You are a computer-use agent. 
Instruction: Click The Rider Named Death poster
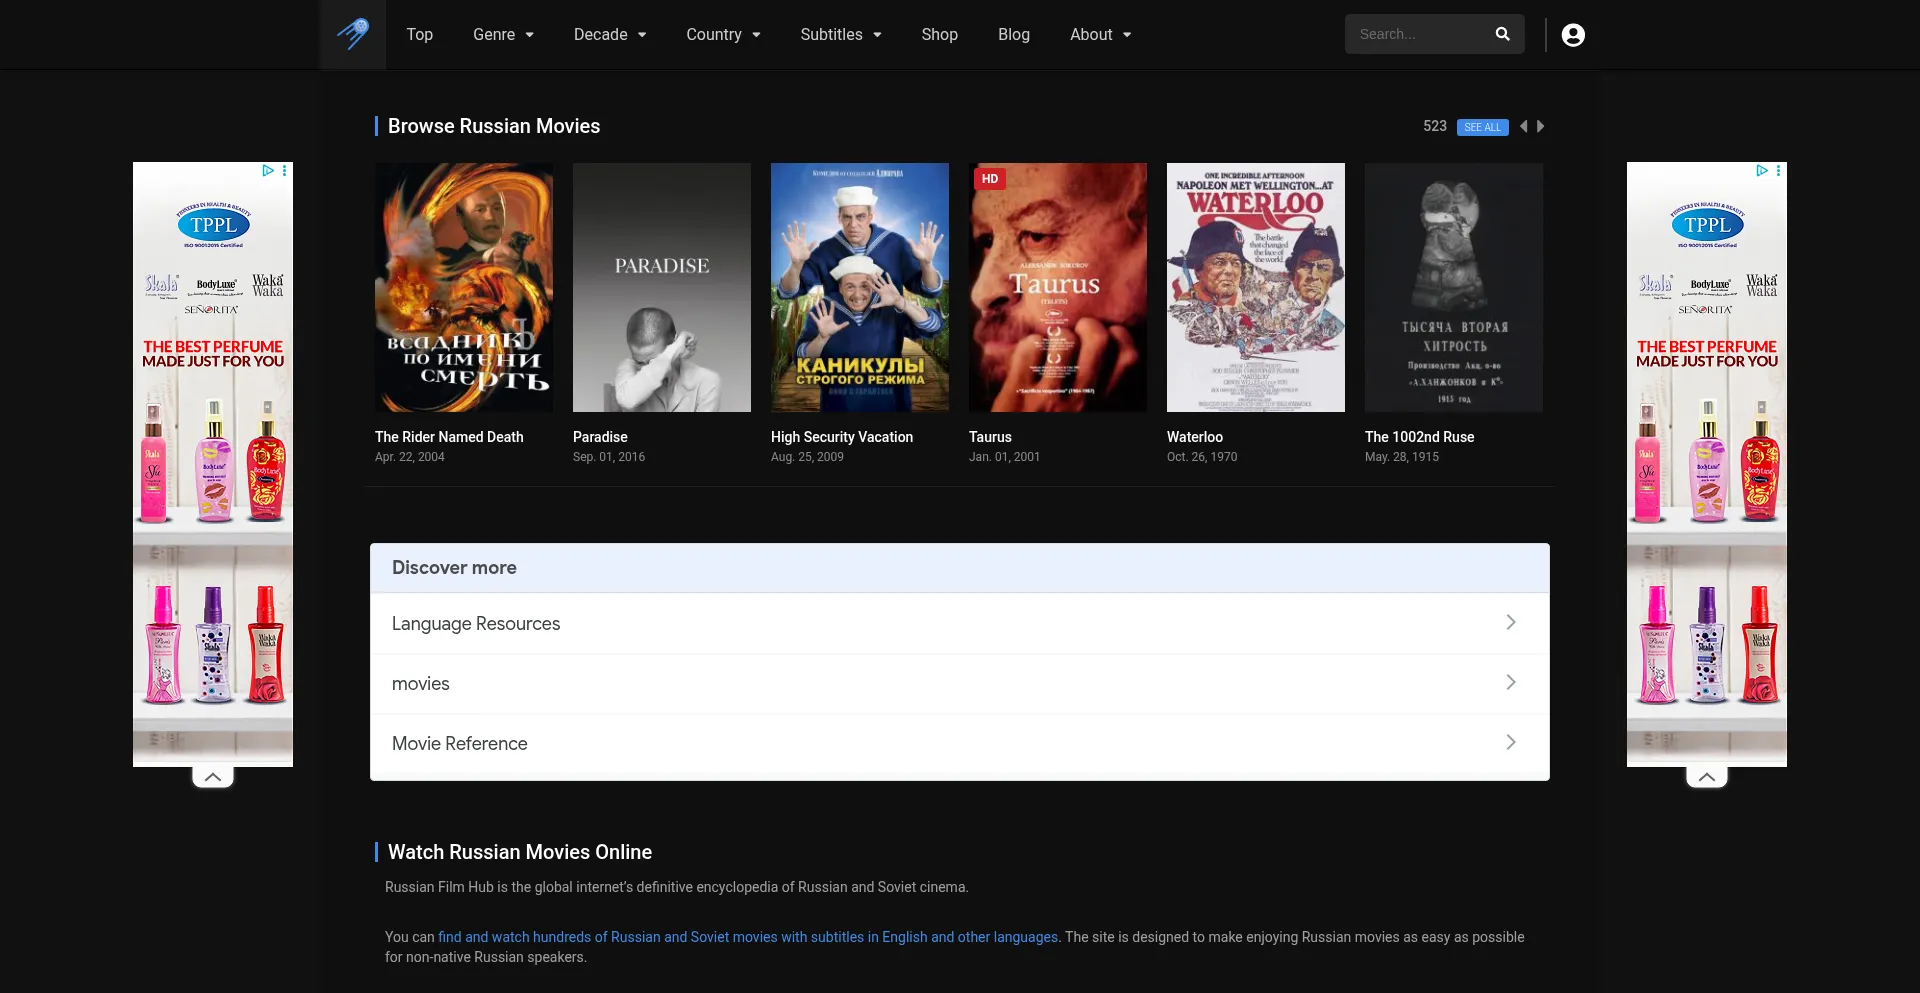[x=464, y=287]
